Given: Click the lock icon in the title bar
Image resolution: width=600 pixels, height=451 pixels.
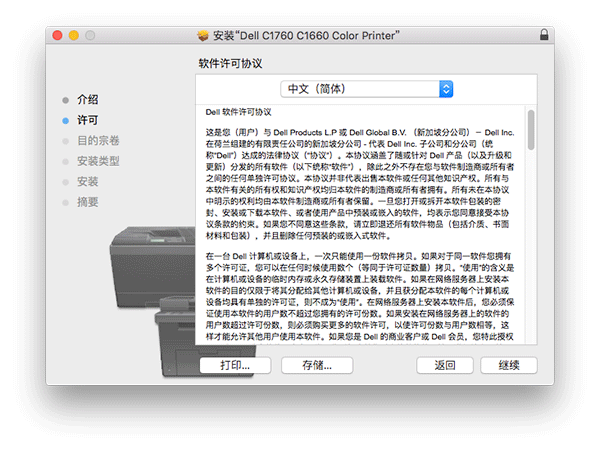Looking at the screenshot, I should pyautogui.click(x=544, y=35).
